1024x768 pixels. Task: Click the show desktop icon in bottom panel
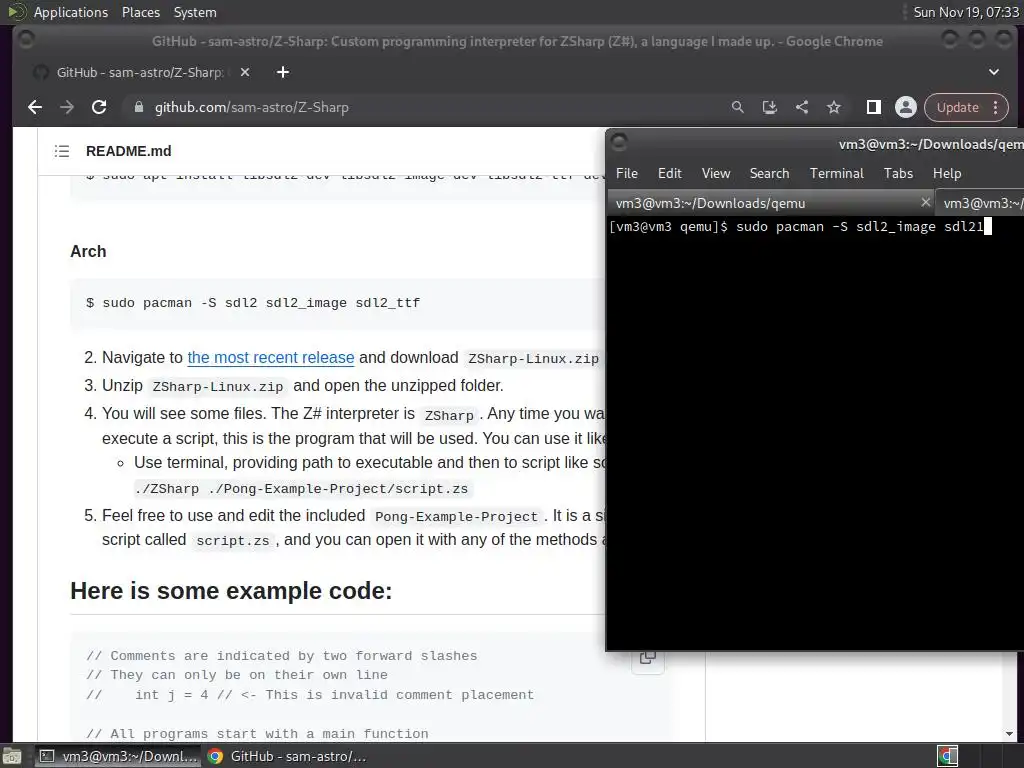click(x=12, y=756)
